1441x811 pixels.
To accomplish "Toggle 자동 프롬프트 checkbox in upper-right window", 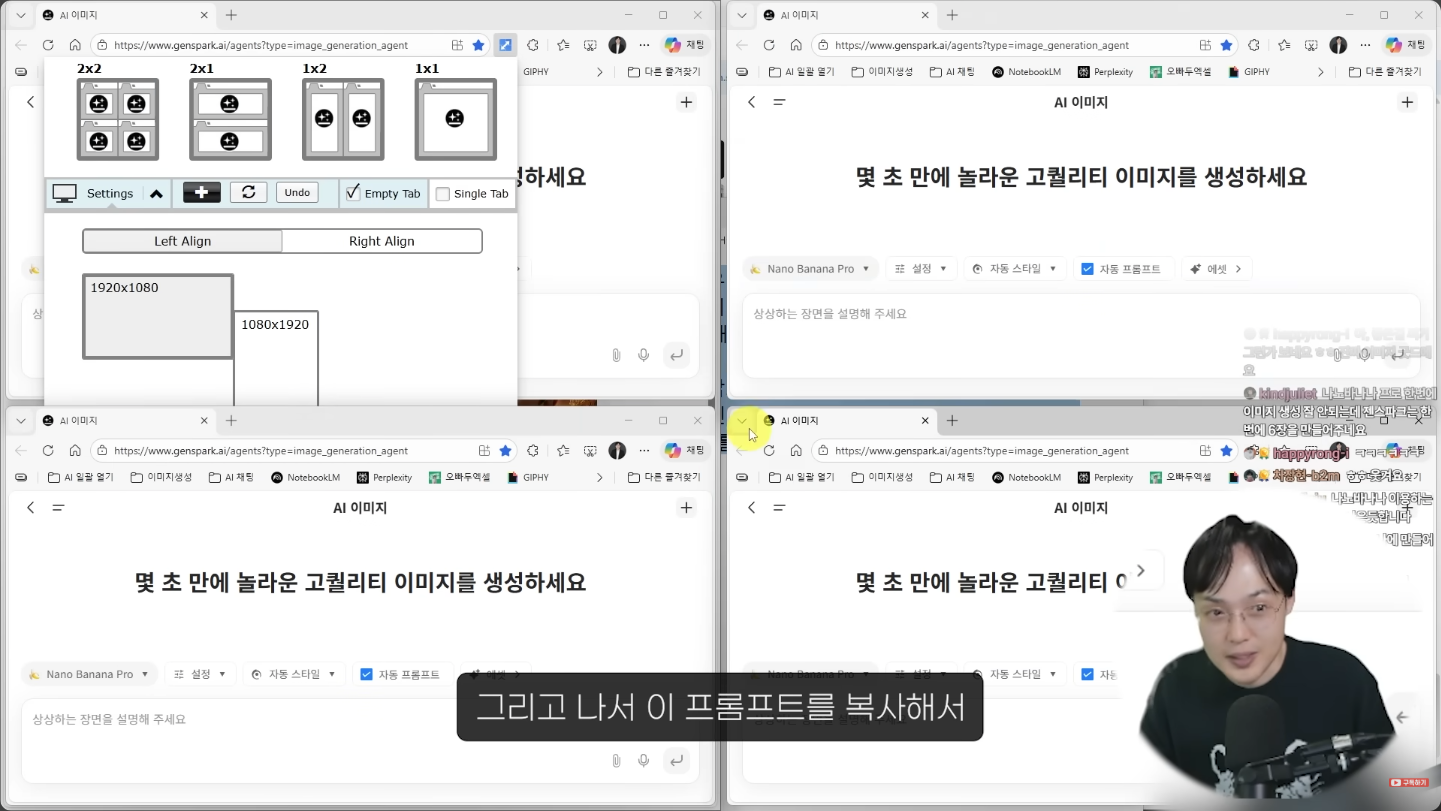I will tap(1087, 269).
